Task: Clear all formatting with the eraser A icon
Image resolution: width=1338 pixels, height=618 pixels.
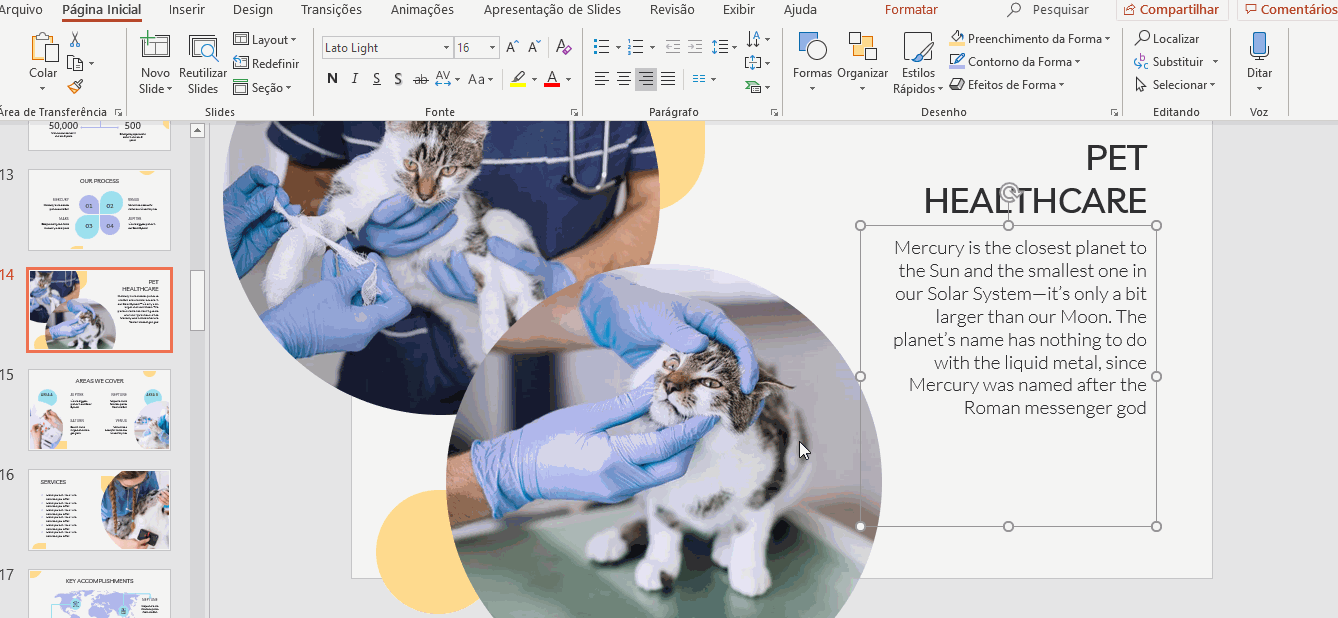Action: click(563, 48)
